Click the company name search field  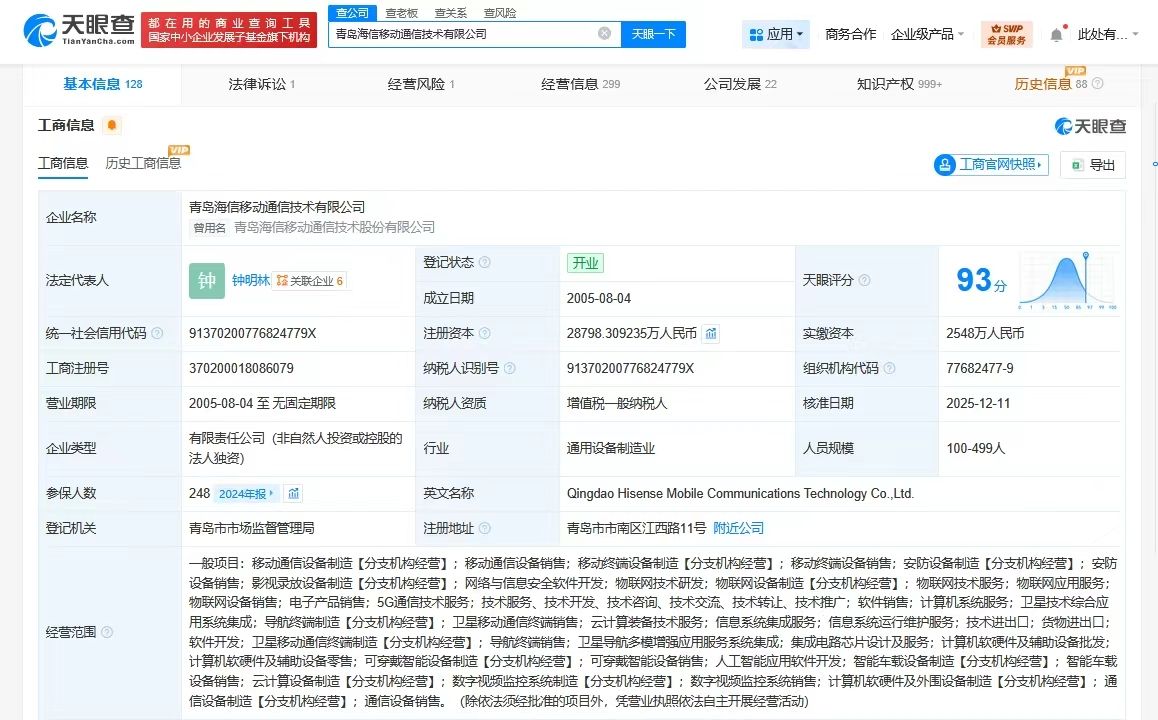pos(463,34)
